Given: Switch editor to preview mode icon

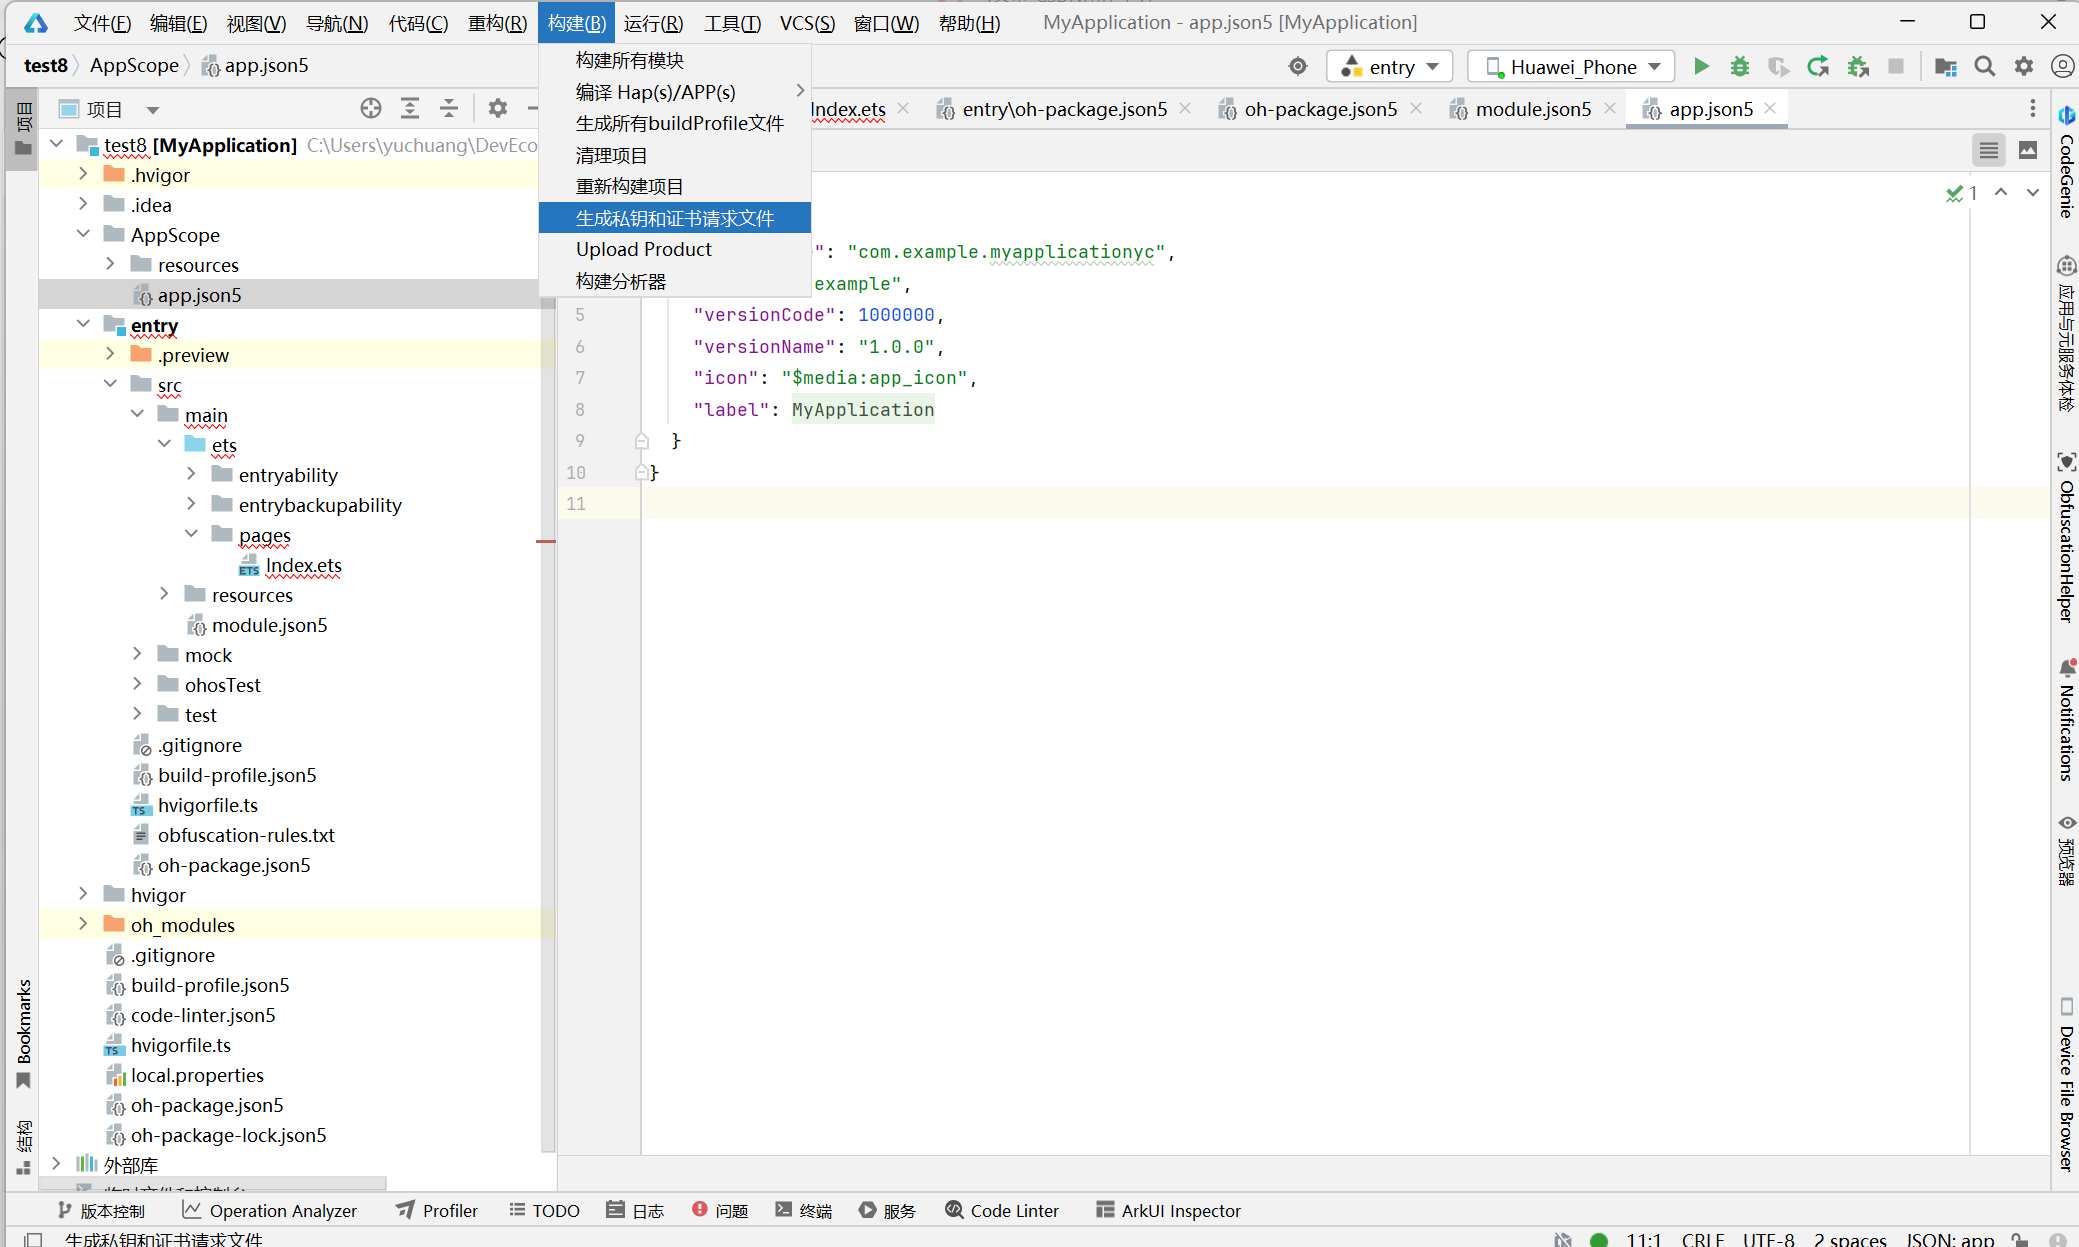Looking at the screenshot, I should [x=2029, y=149].
